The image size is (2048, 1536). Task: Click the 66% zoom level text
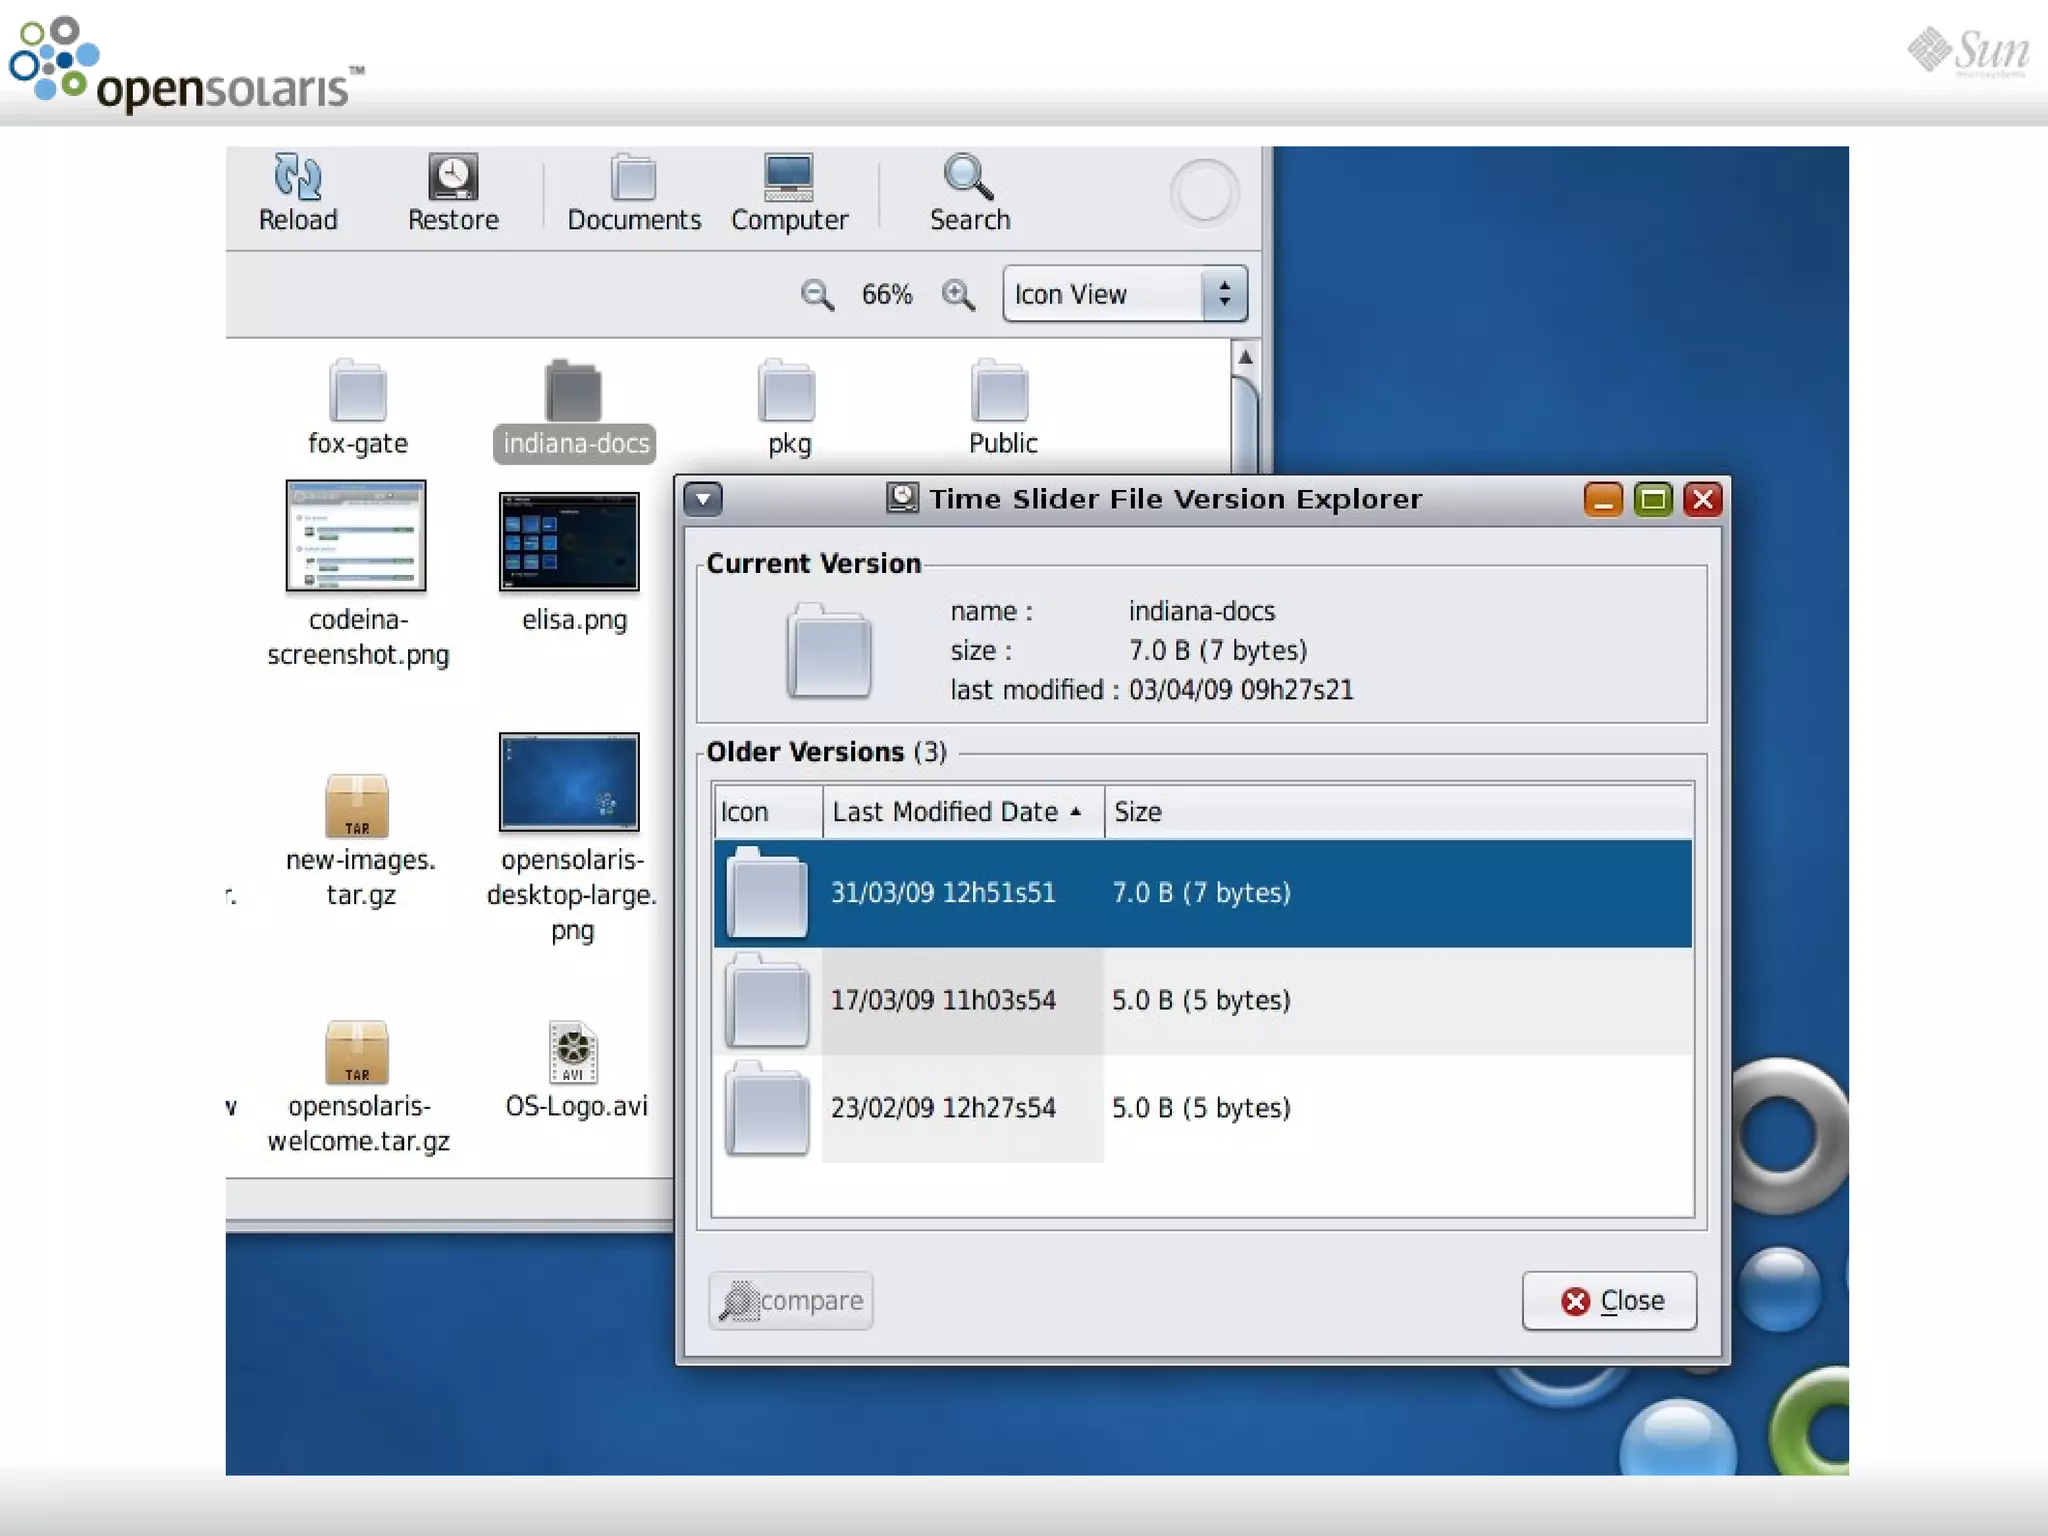point(887,295)
